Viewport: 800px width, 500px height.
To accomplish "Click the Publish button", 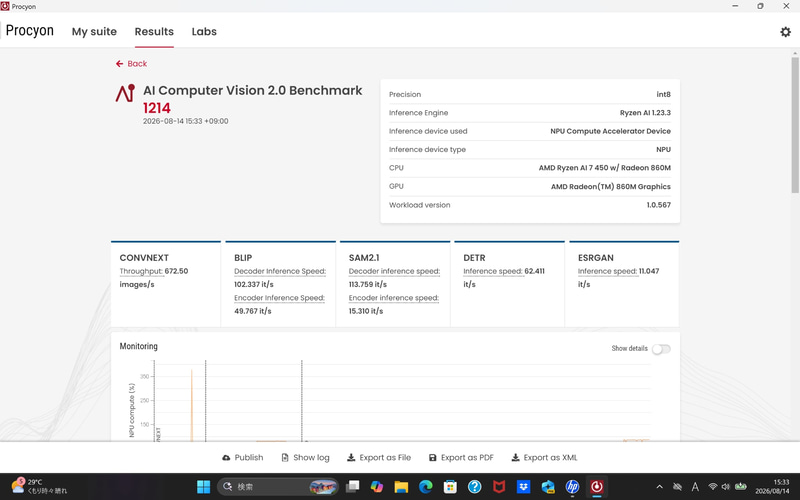I will (243, 458).
